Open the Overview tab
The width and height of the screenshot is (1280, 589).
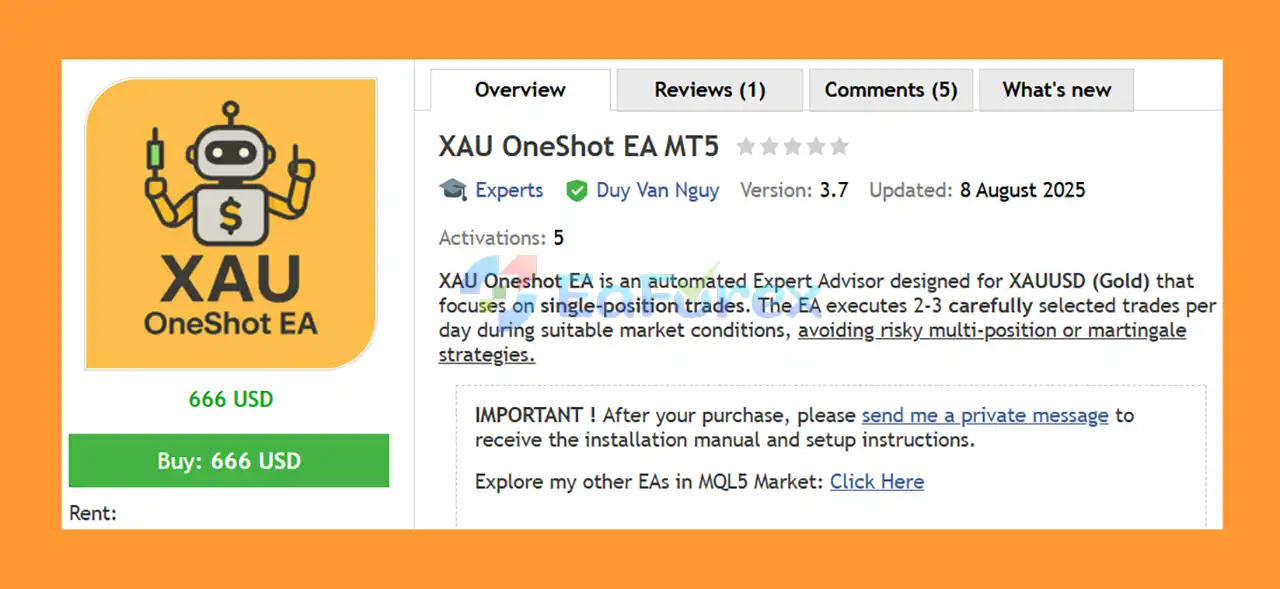pyautogui.click(x=520, y=90)
